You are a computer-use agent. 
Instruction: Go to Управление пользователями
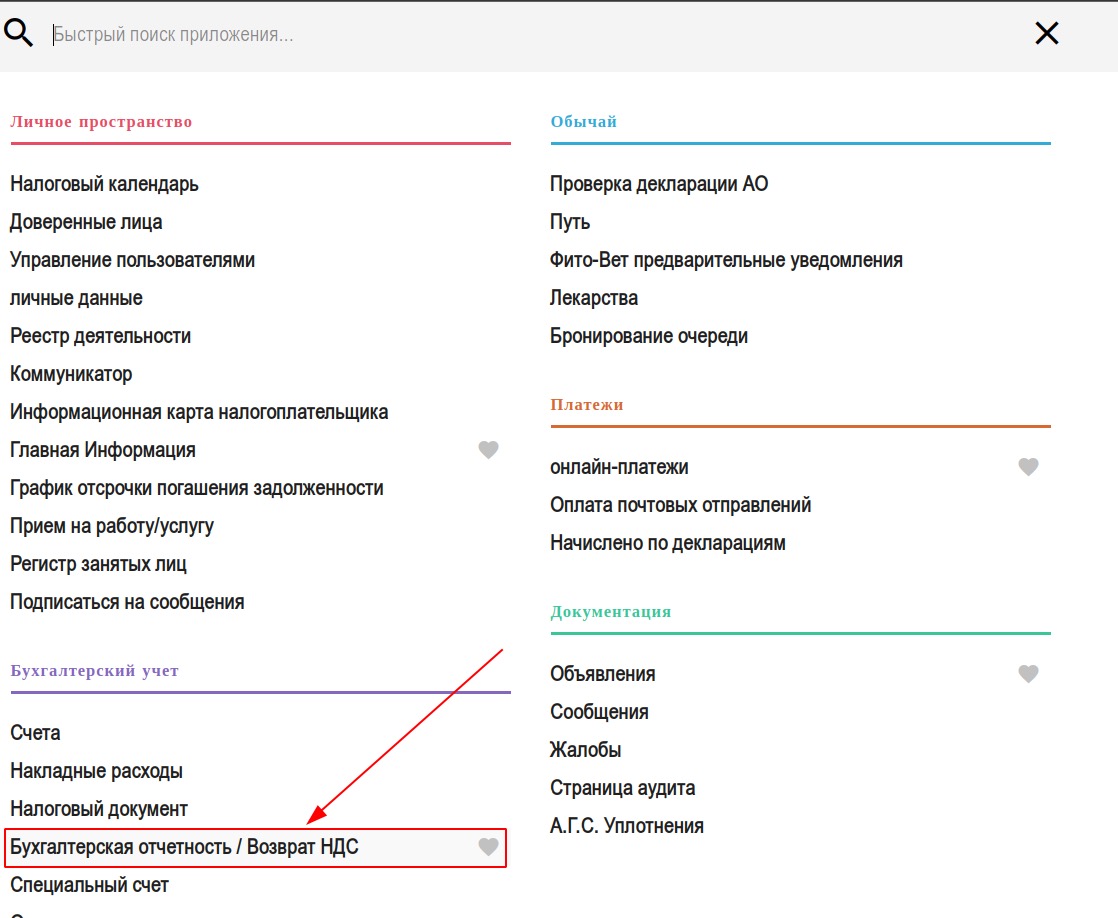[x=132, y=260]
